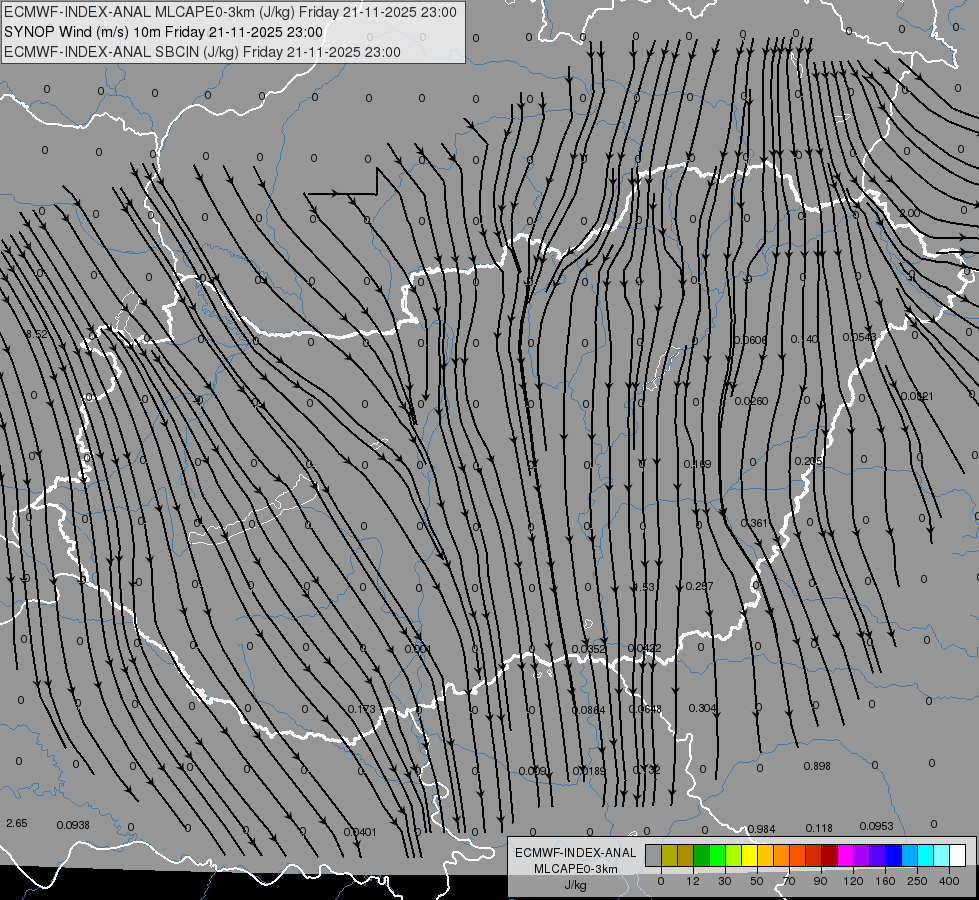This screenshot has width=979, height=900.
Task: Click legend tick label 400
Action: pyautogui.click(x=949, y=881)
